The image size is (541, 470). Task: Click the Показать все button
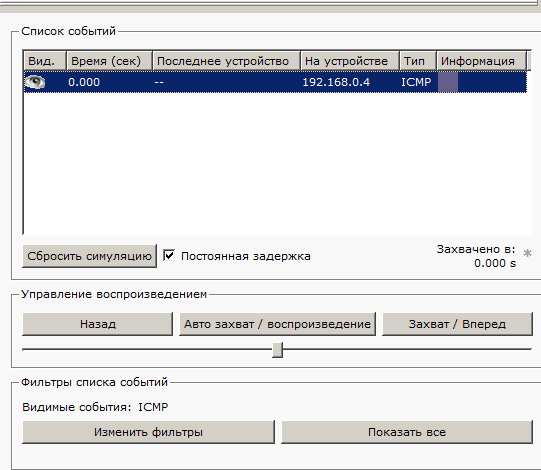407,432
